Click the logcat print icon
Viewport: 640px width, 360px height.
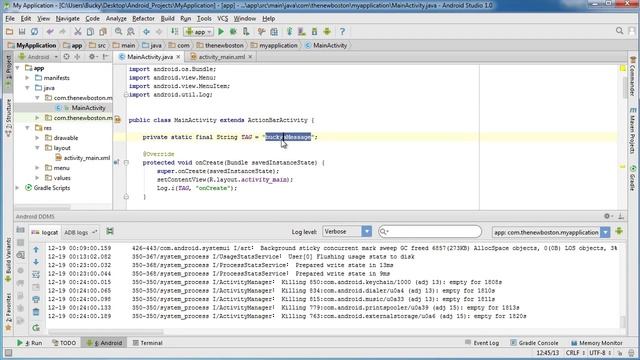click(36, 299)
